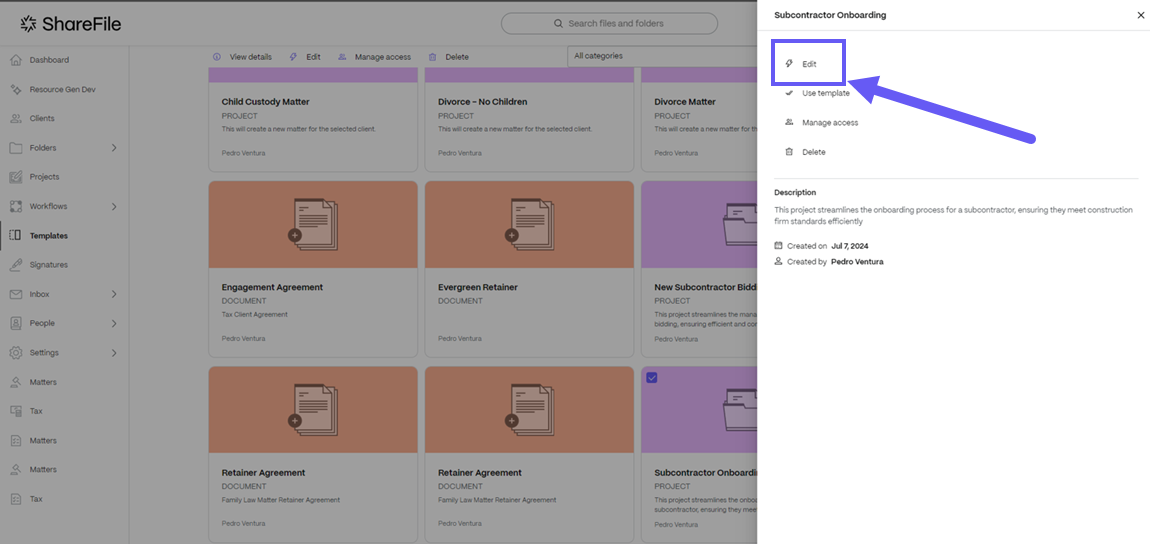
Task: Open Signatures pen icon in sidebar
Action: click(16, 265)
